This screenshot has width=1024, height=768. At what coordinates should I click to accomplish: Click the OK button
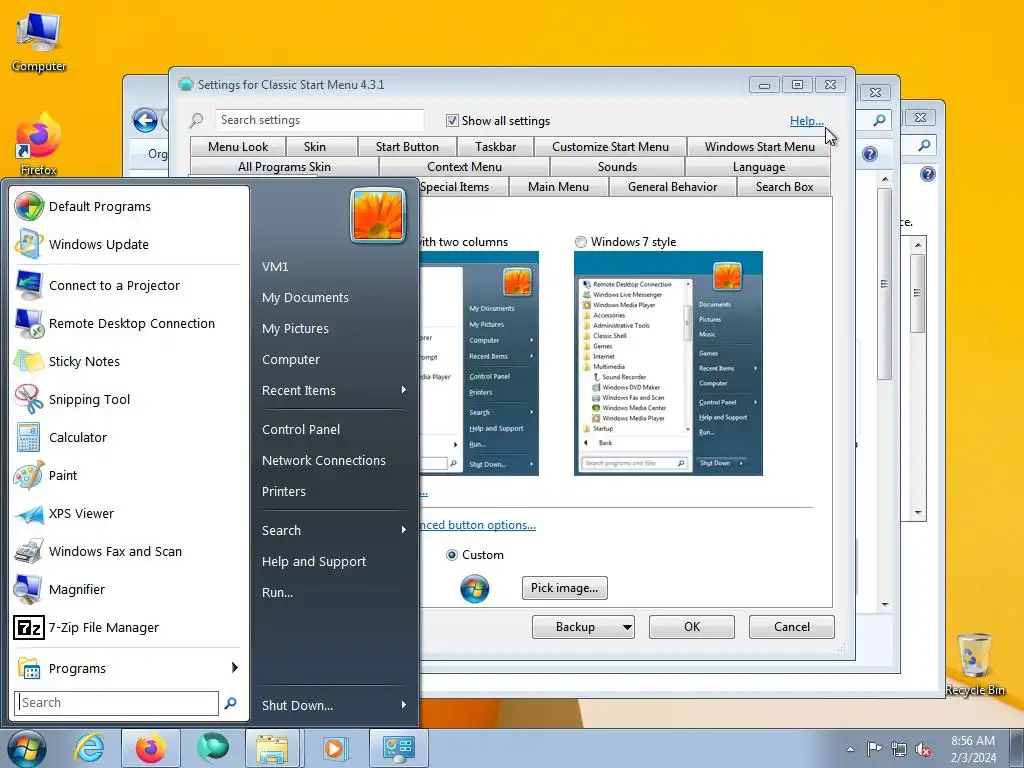tap(692, 627)
